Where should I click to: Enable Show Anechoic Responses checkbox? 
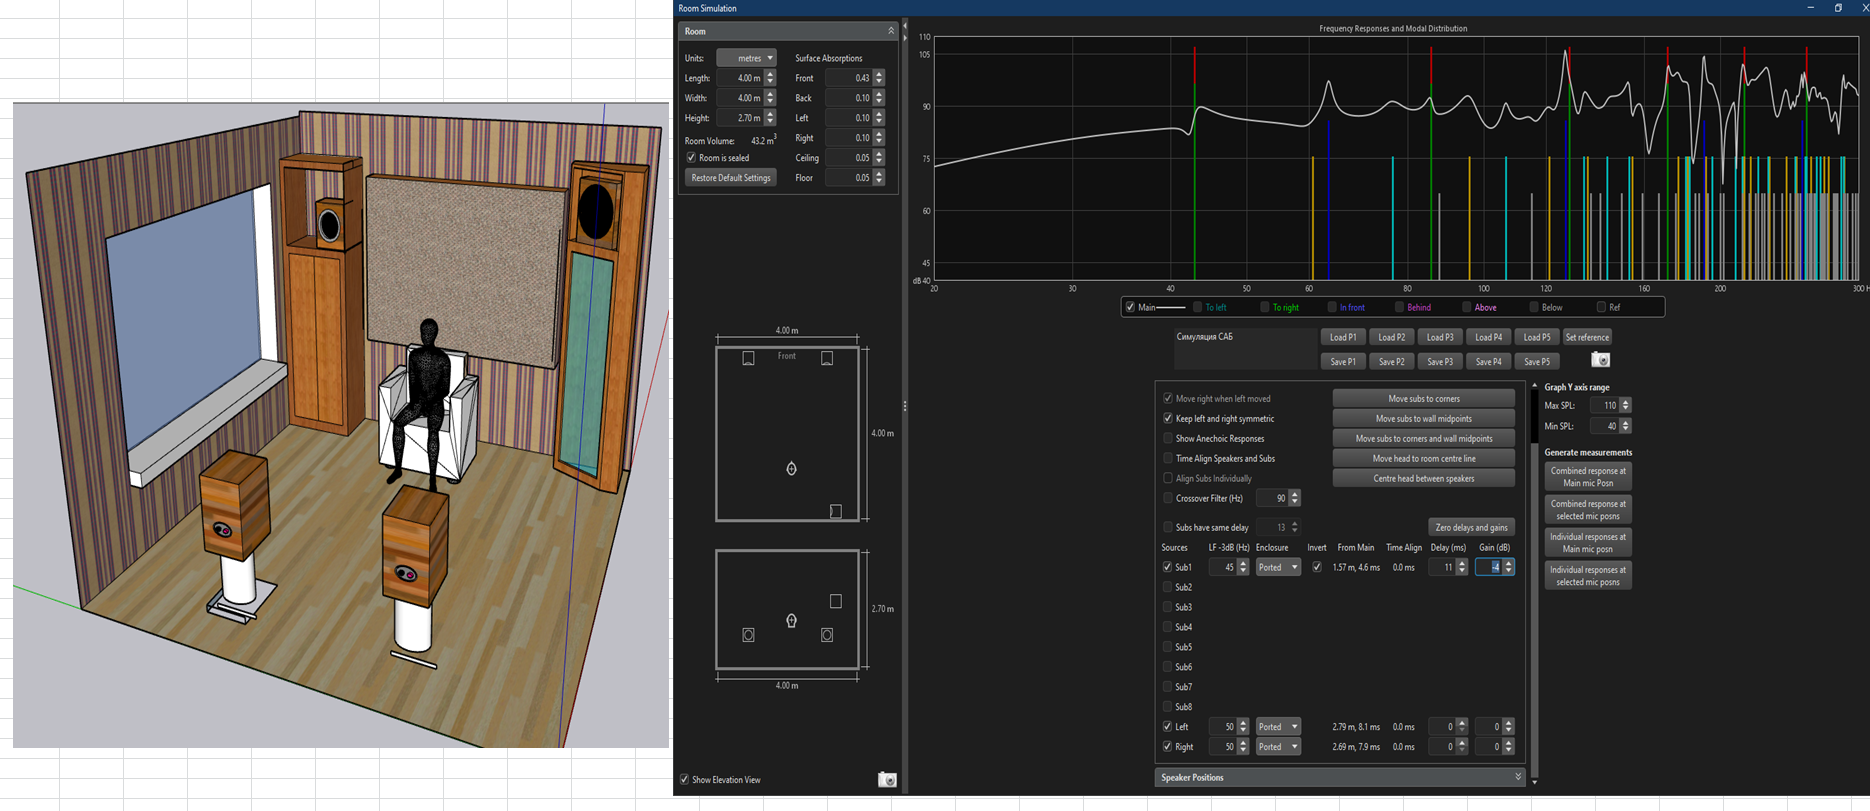coord(1168,438)
